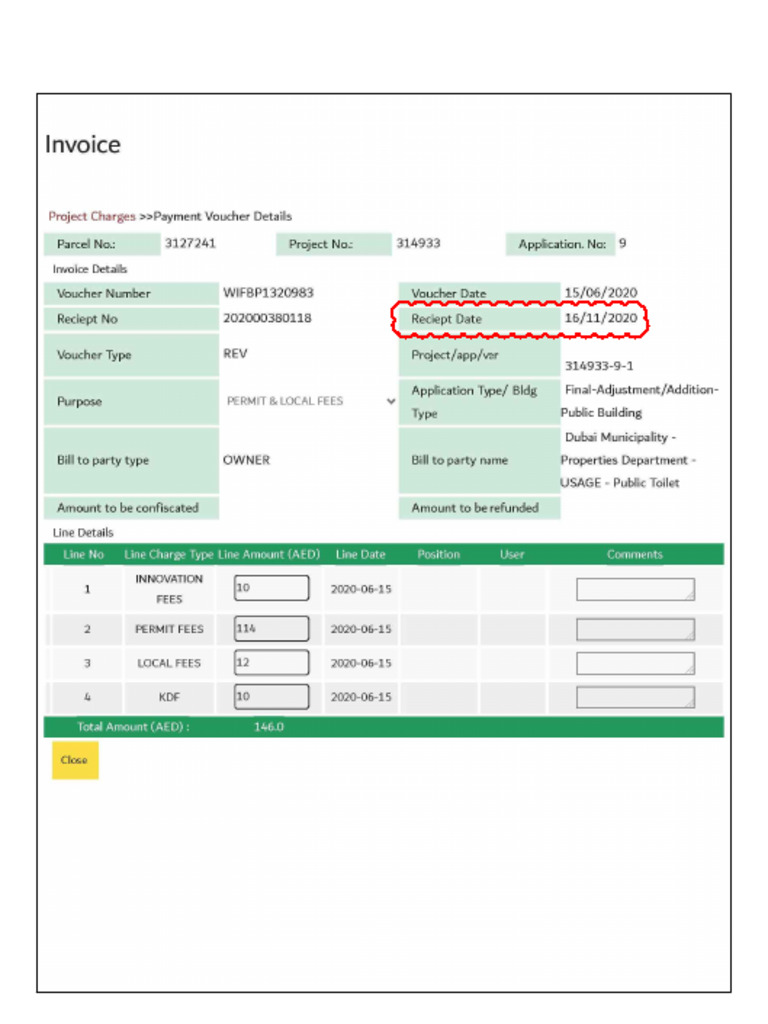Screen dimensions: 768x1024
Task: Click the Permit Fees amount field showing 114
Action: [272, 628]
